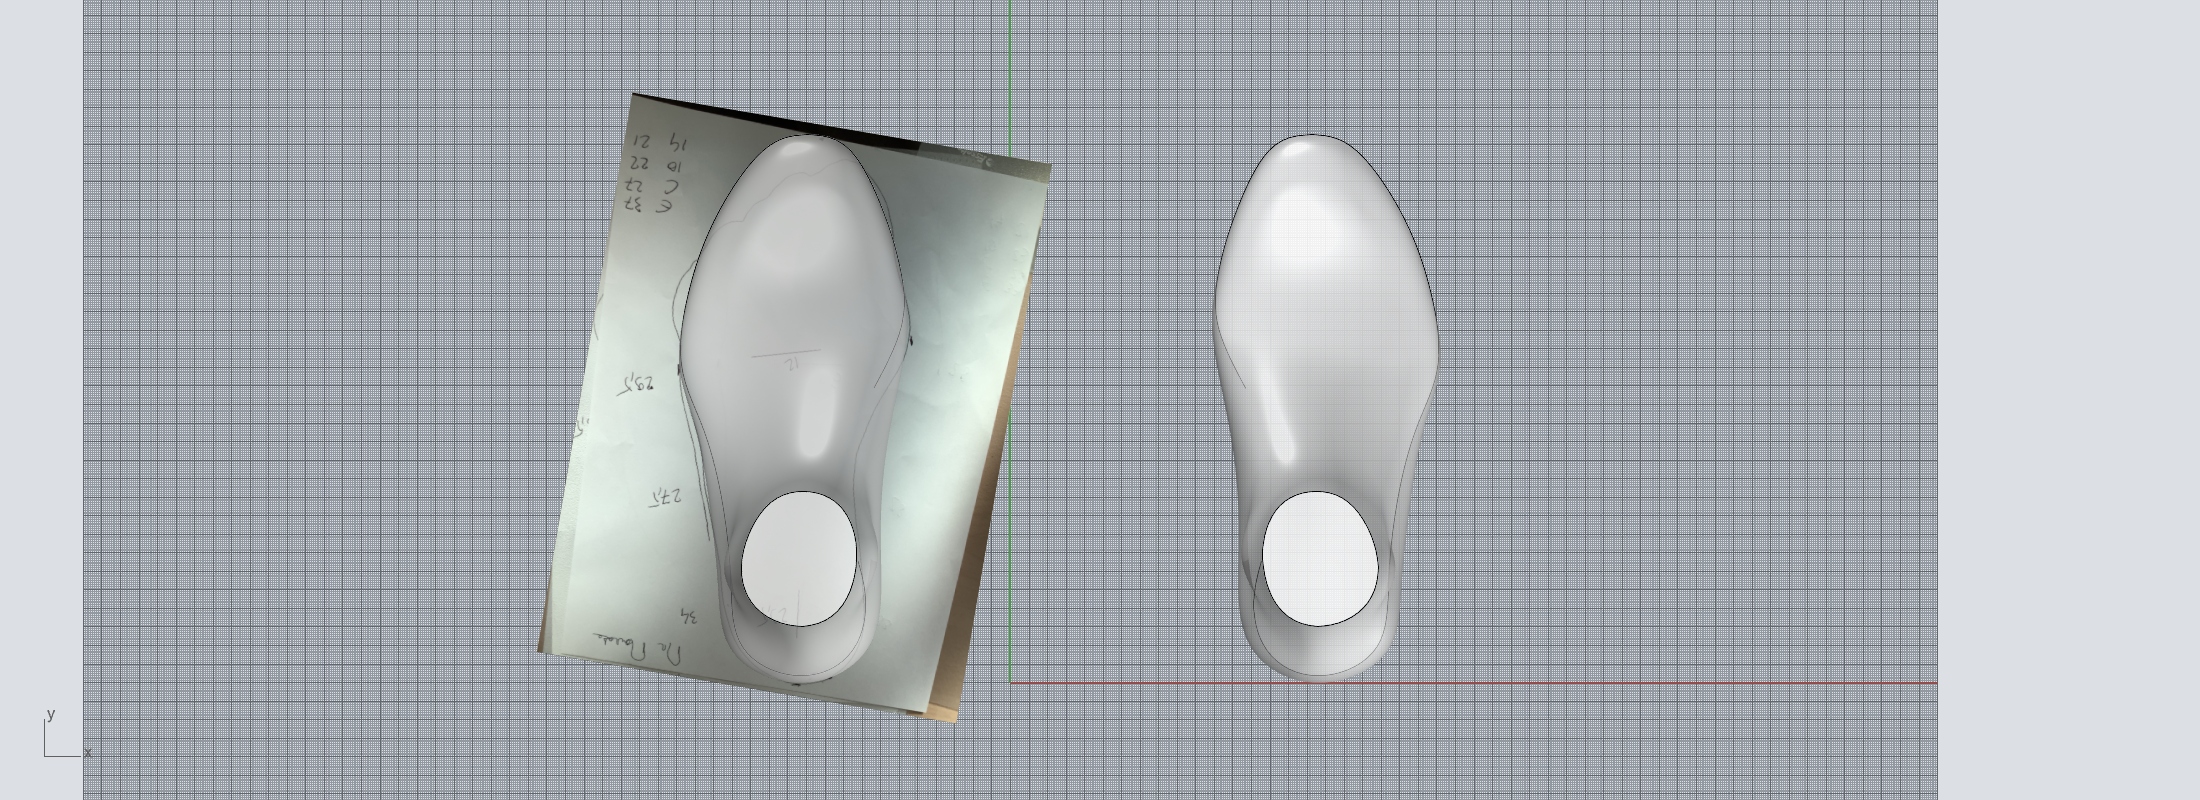Click the handwritten "29.5" on the reference photo
The height and width of the screenshot is (800, 2200).
click(637, 384)
